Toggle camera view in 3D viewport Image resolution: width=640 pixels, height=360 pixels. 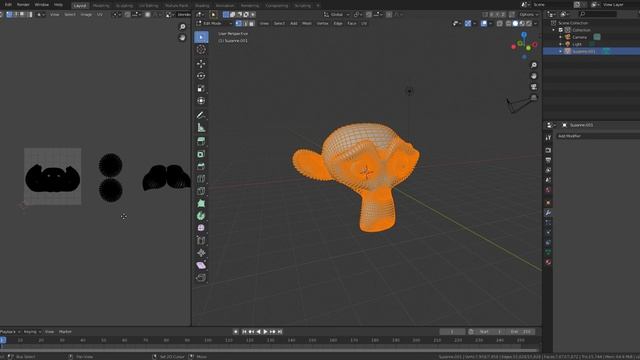(x=533, y=87)
